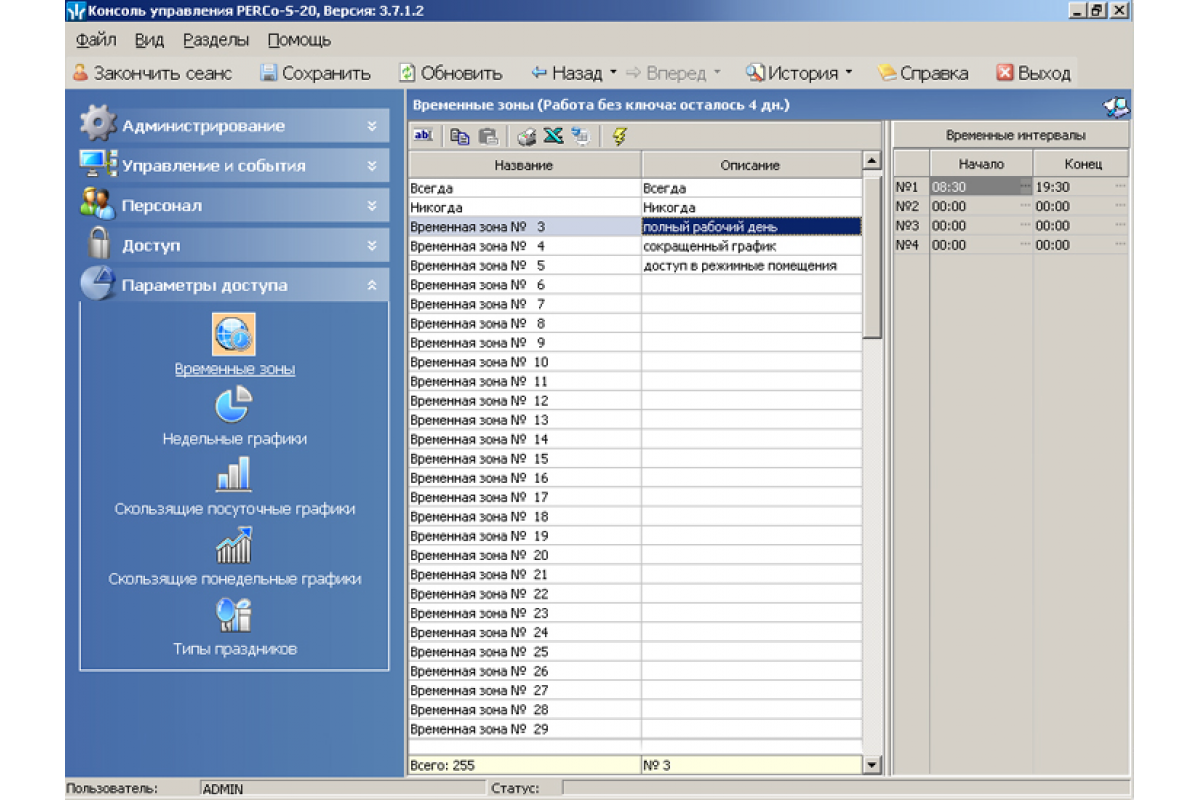The width and height of the screenshot is (1200, 800).
Task: Click the Параметры доступа section icon
Action: [x=98, y=283]
